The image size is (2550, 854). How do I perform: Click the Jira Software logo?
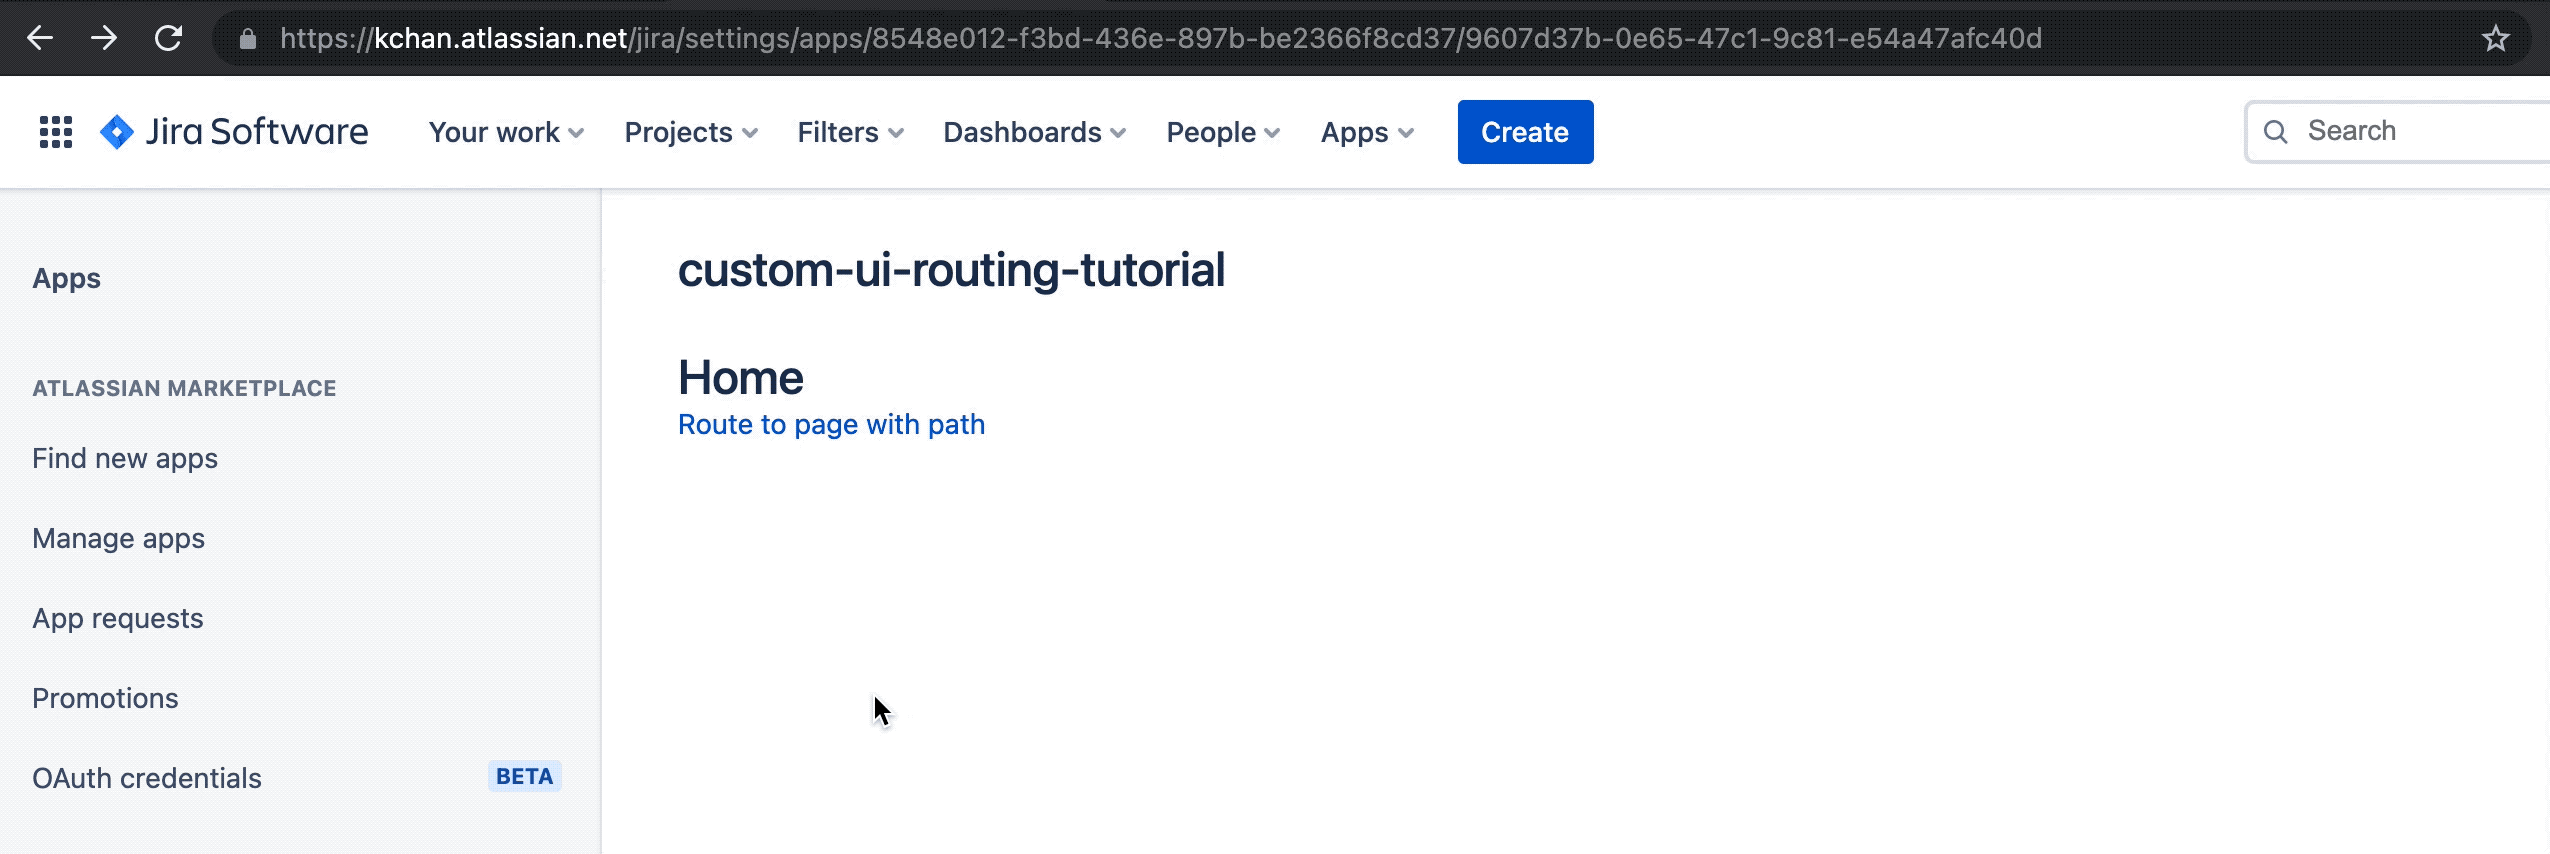(233, 131)
